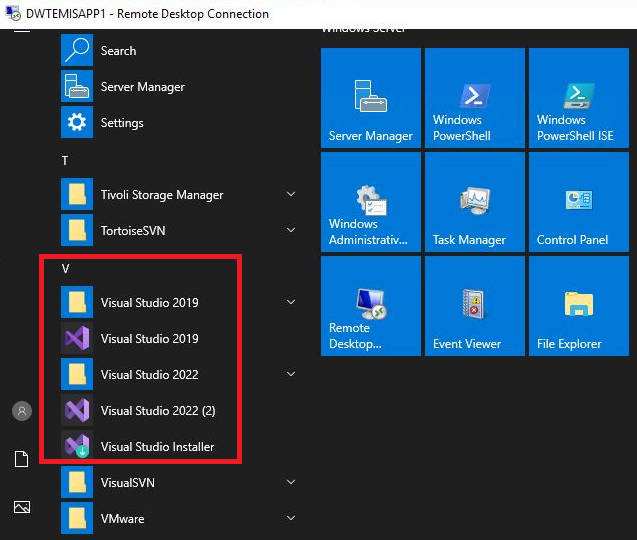Screen dimensions: 637x540
Task: Click Tivoli Storage Manager folder icon
Action: 77,194
